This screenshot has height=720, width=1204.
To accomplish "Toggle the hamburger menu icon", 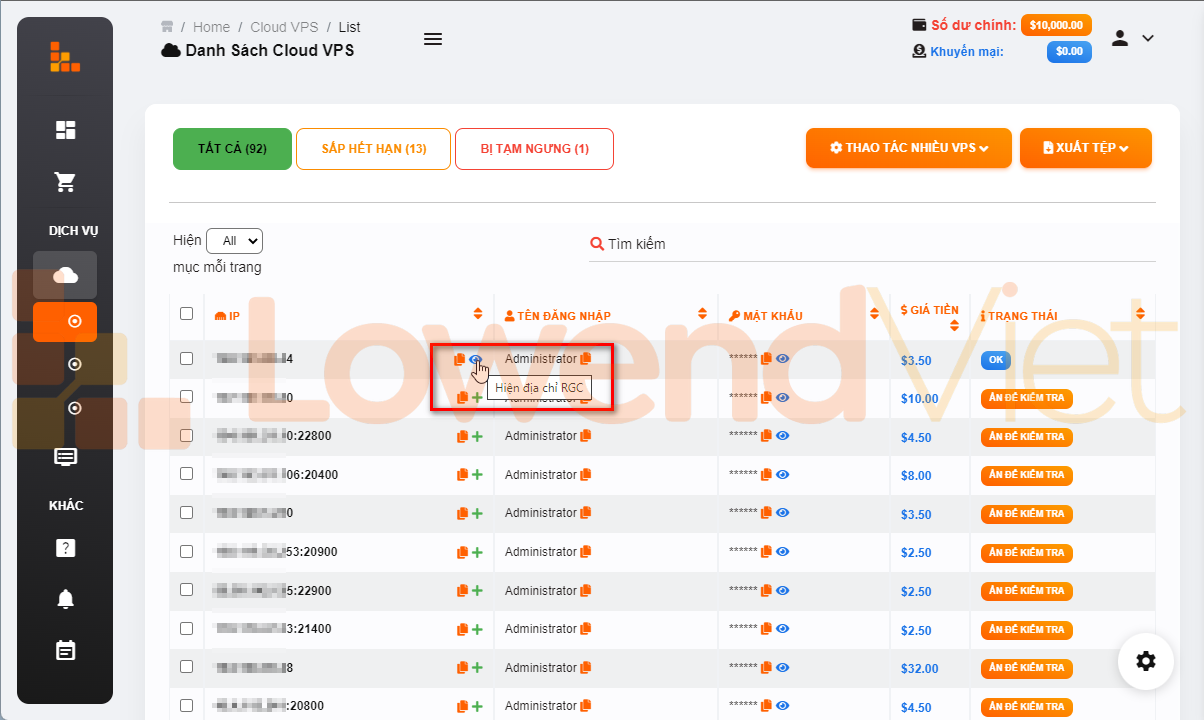I will click(432, 39).
